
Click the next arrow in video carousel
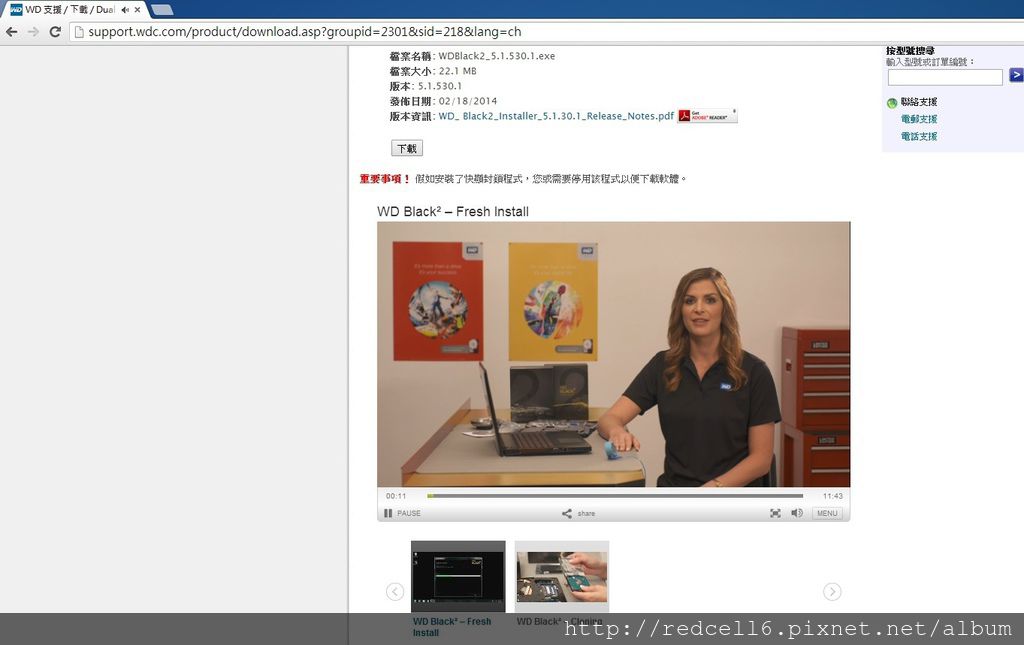832,591
